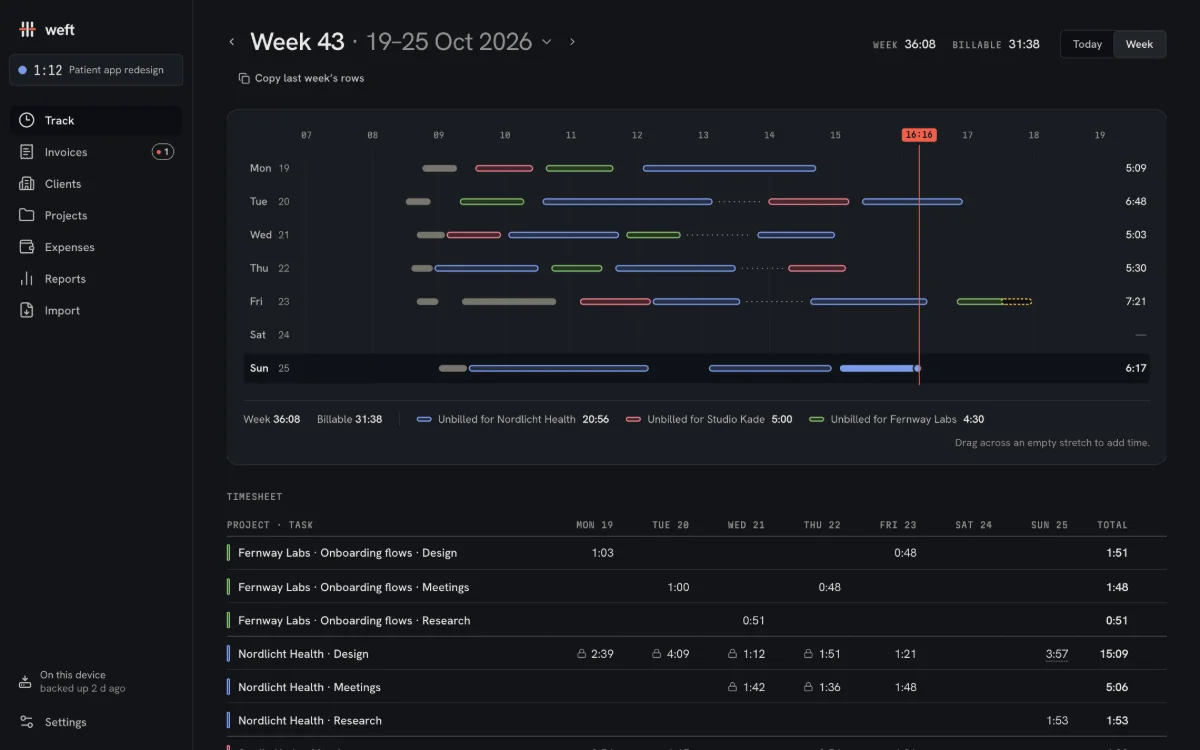Viewport: 1200px width, 750px height.
Task: Switch to the Week view
Action: 1139,44
